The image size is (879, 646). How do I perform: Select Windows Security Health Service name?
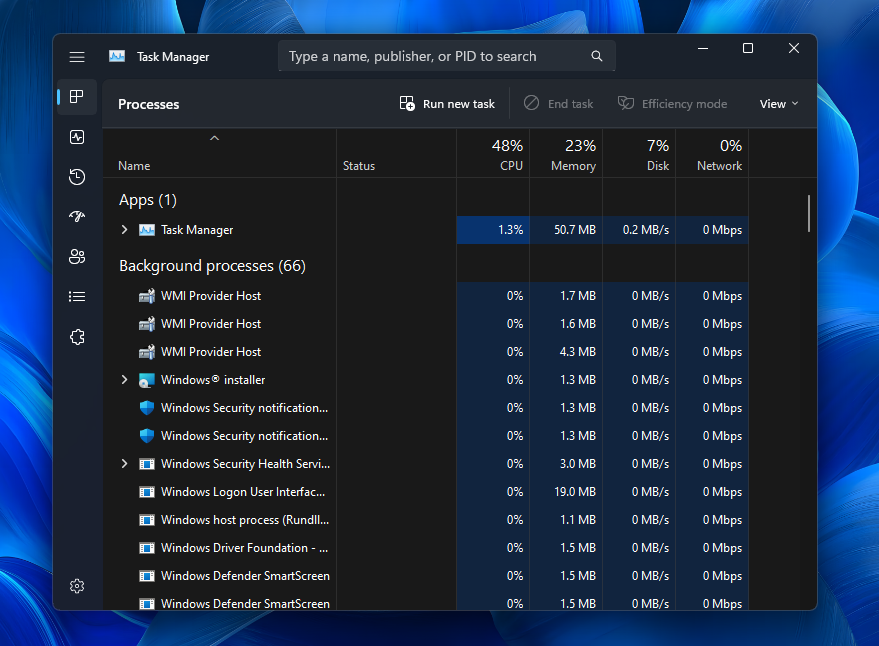coord(246,464)
